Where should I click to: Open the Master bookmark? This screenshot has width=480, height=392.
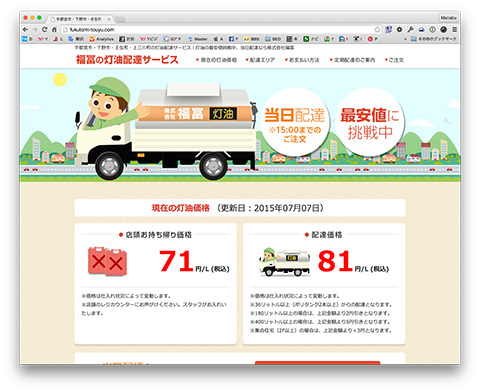(197, 39)
